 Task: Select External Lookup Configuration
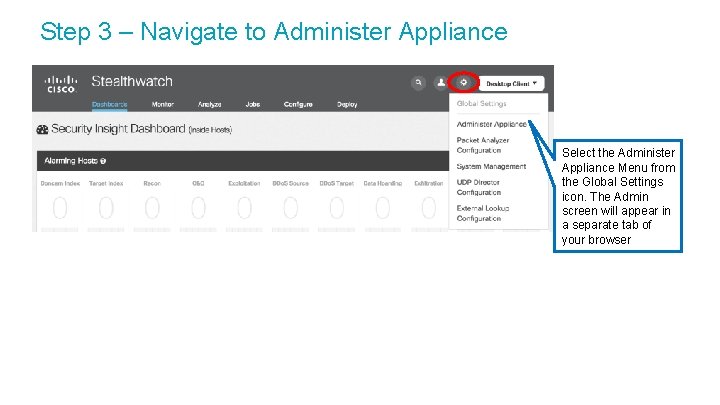pos(483,213)
